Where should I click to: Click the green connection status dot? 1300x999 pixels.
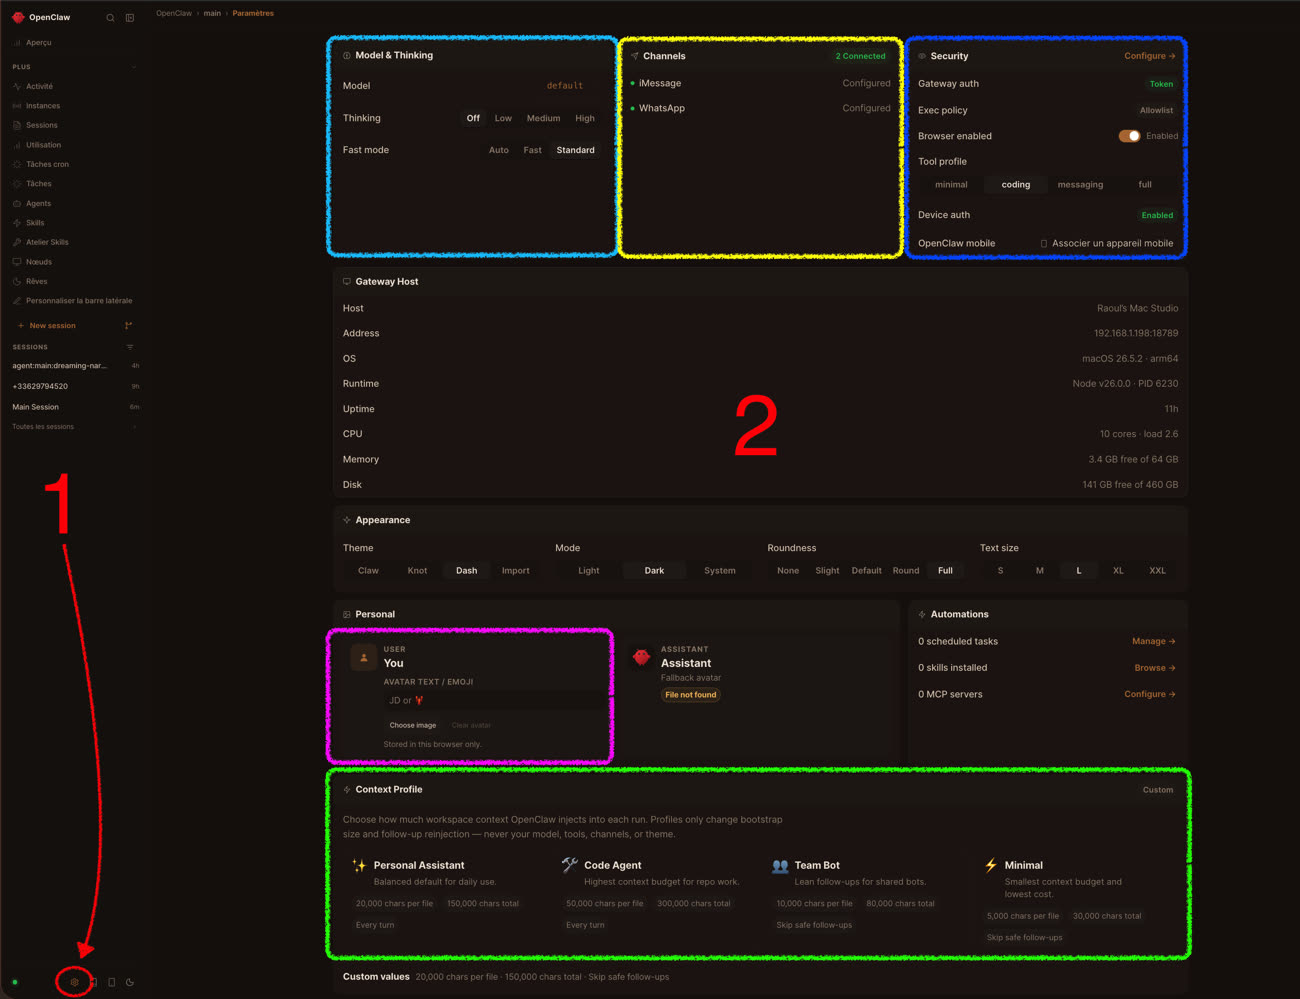[x=15, y=982]
